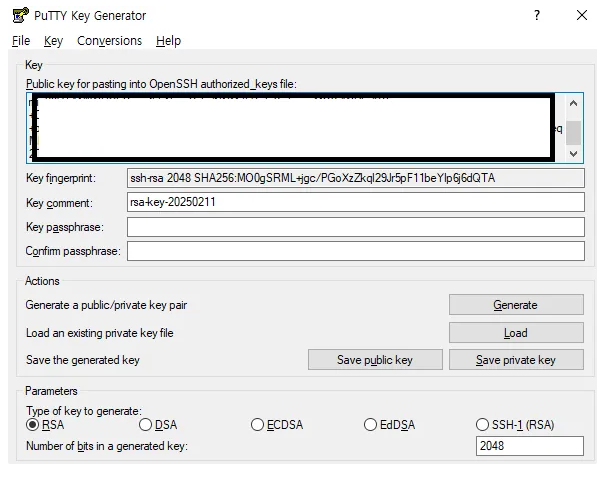This screenshot has width=611, height=478.
Task: Open the File menu
Action: (x=21, y=41)
